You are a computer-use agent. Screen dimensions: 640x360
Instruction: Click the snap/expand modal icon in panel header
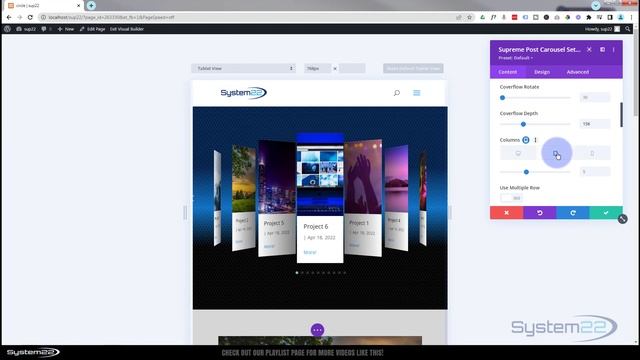pyautogui.click(x=602, y=49)
